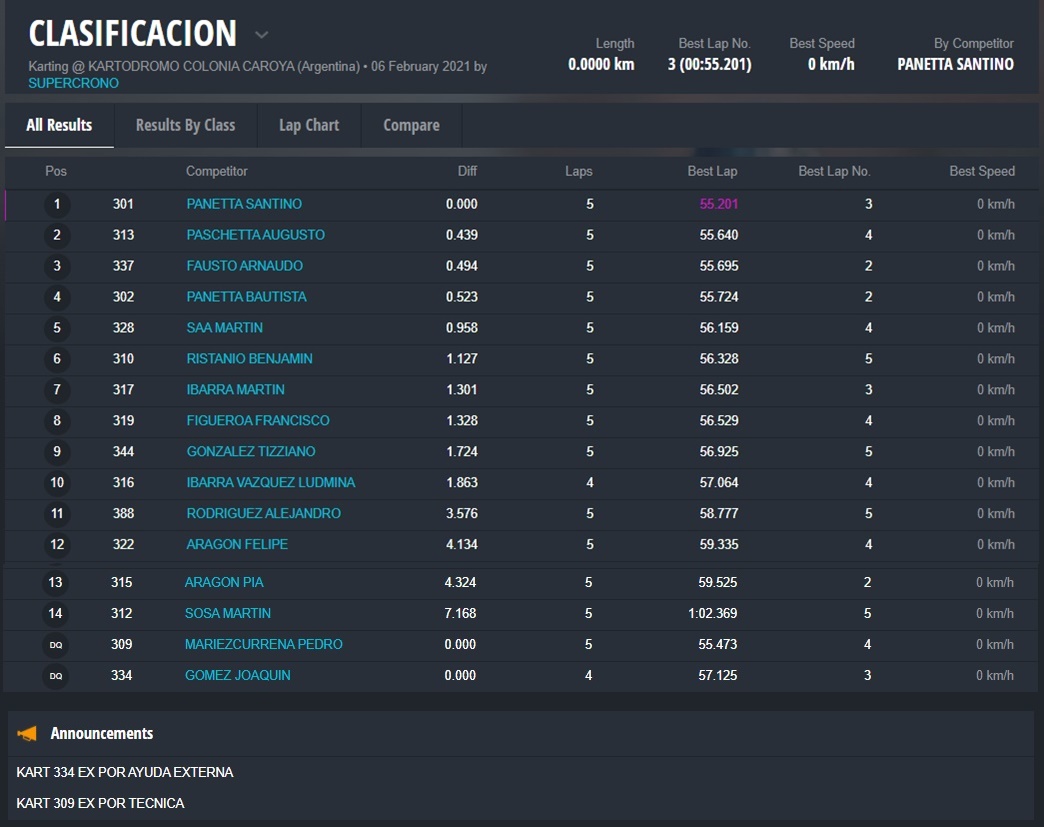Open the Lap Chart tab

coord(308,125)
